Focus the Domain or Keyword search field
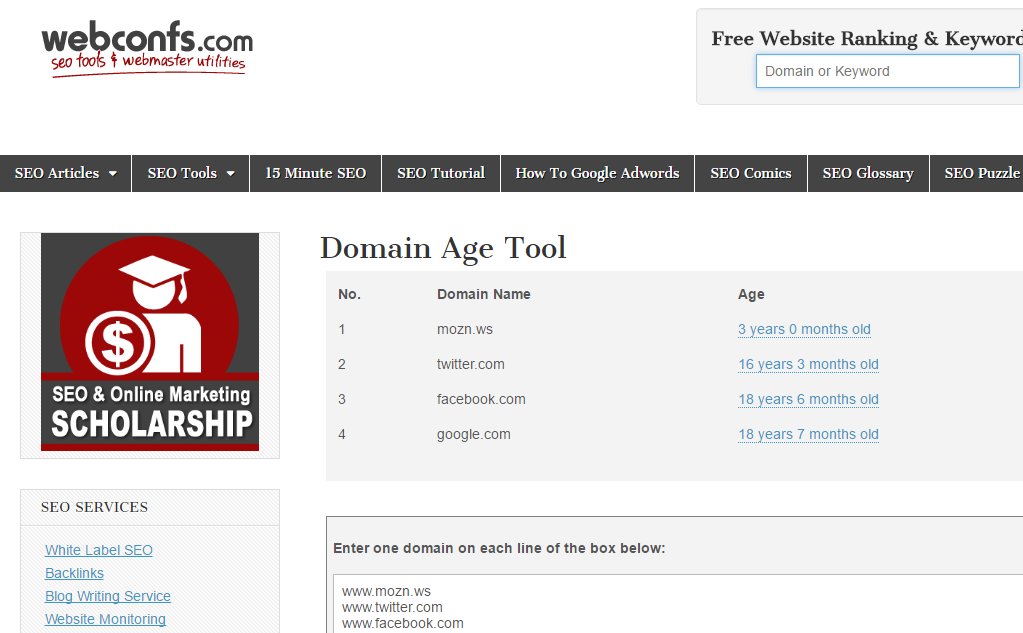Image resolution: width=1023 pixels, height=633 pixels. 887,71
